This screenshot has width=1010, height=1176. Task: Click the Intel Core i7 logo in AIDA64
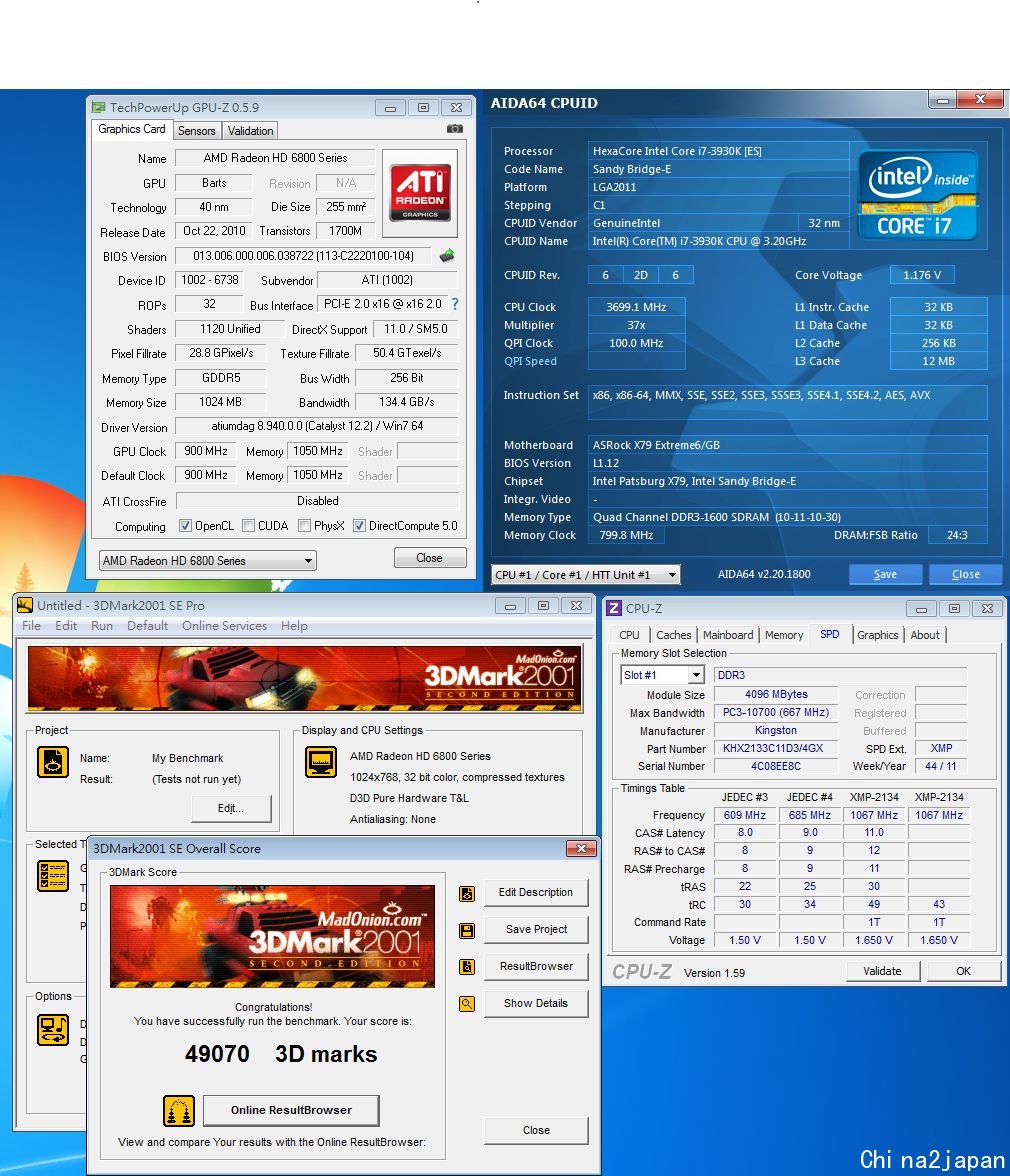918,195
